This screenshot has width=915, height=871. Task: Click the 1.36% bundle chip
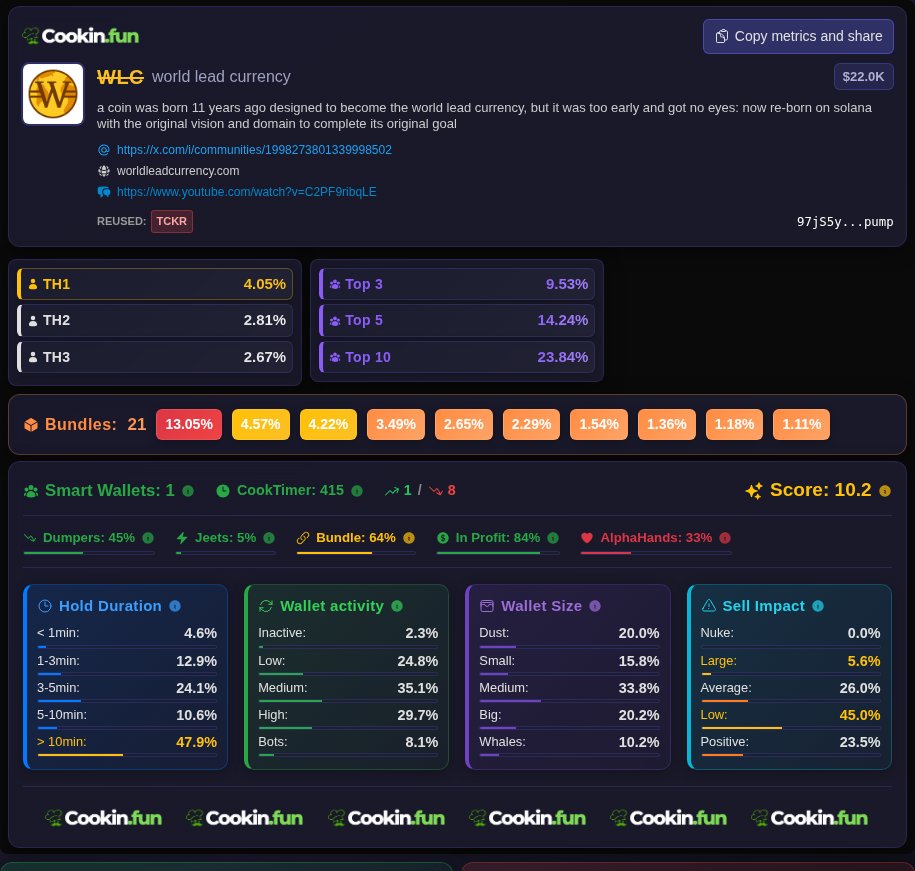tap(666, 424)
